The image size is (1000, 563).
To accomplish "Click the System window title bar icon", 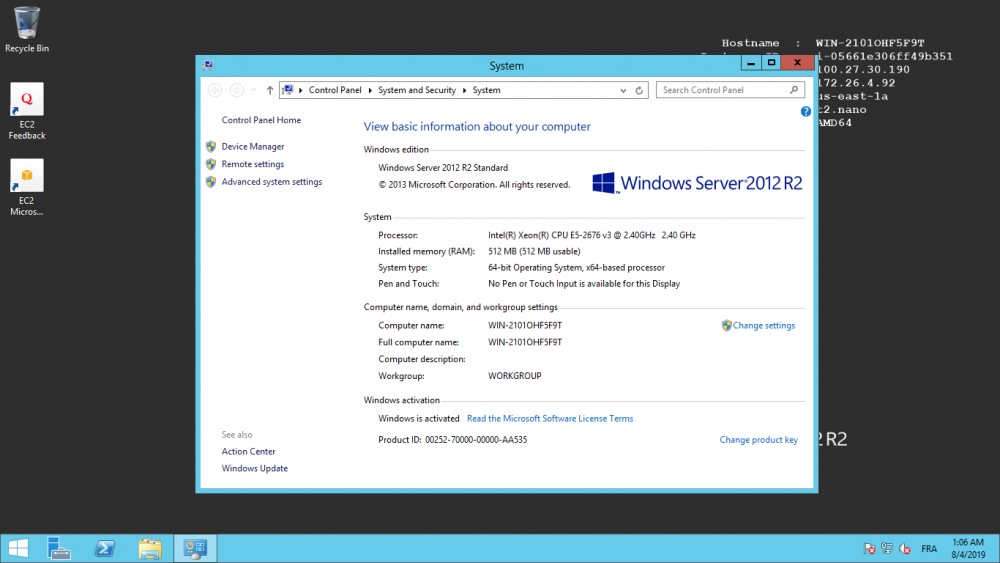I will (208, 65).
